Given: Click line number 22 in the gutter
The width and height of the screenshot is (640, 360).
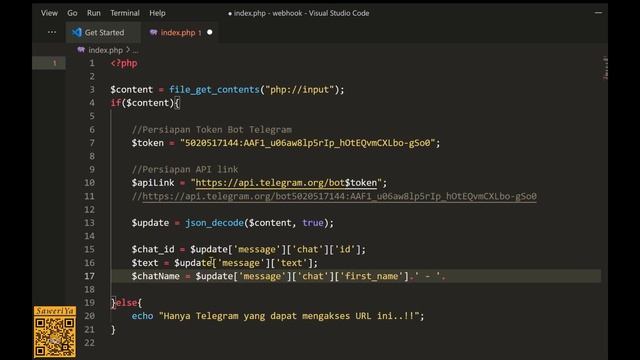Looking at the screenshot, I should (x=89, y=343).
